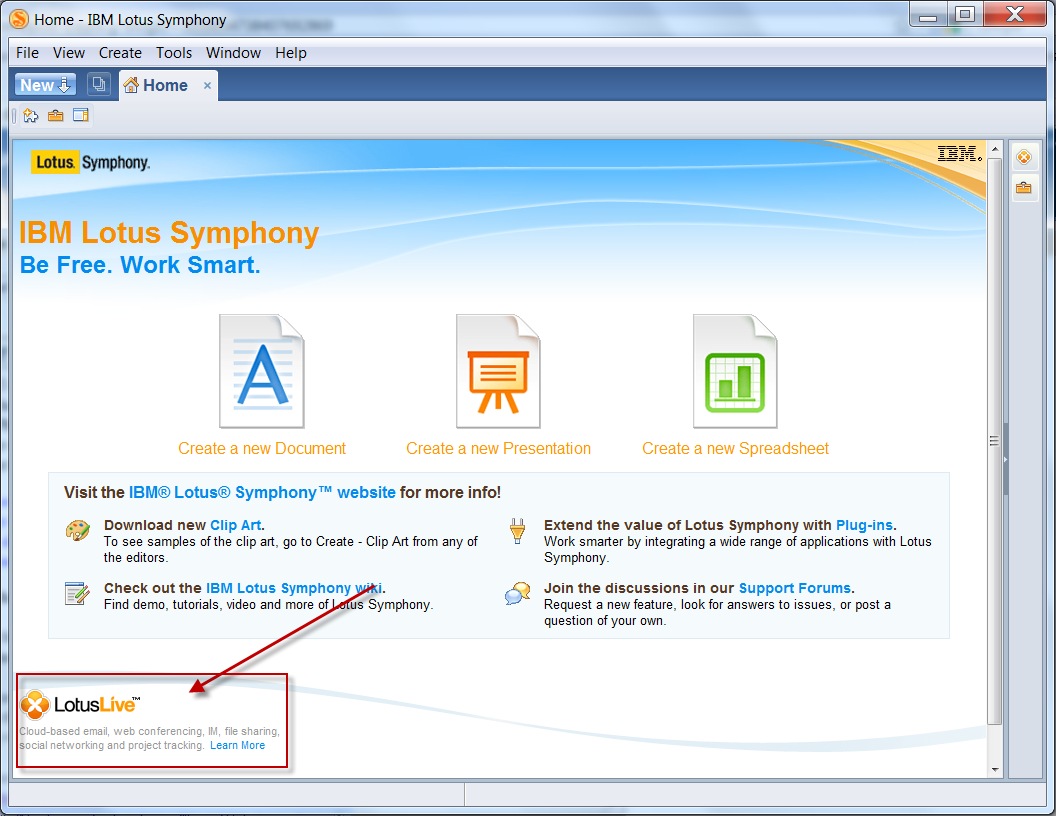Open the IBM Lotus Symphony wiki link
The image size is (1056, 816).
point(294,588)
